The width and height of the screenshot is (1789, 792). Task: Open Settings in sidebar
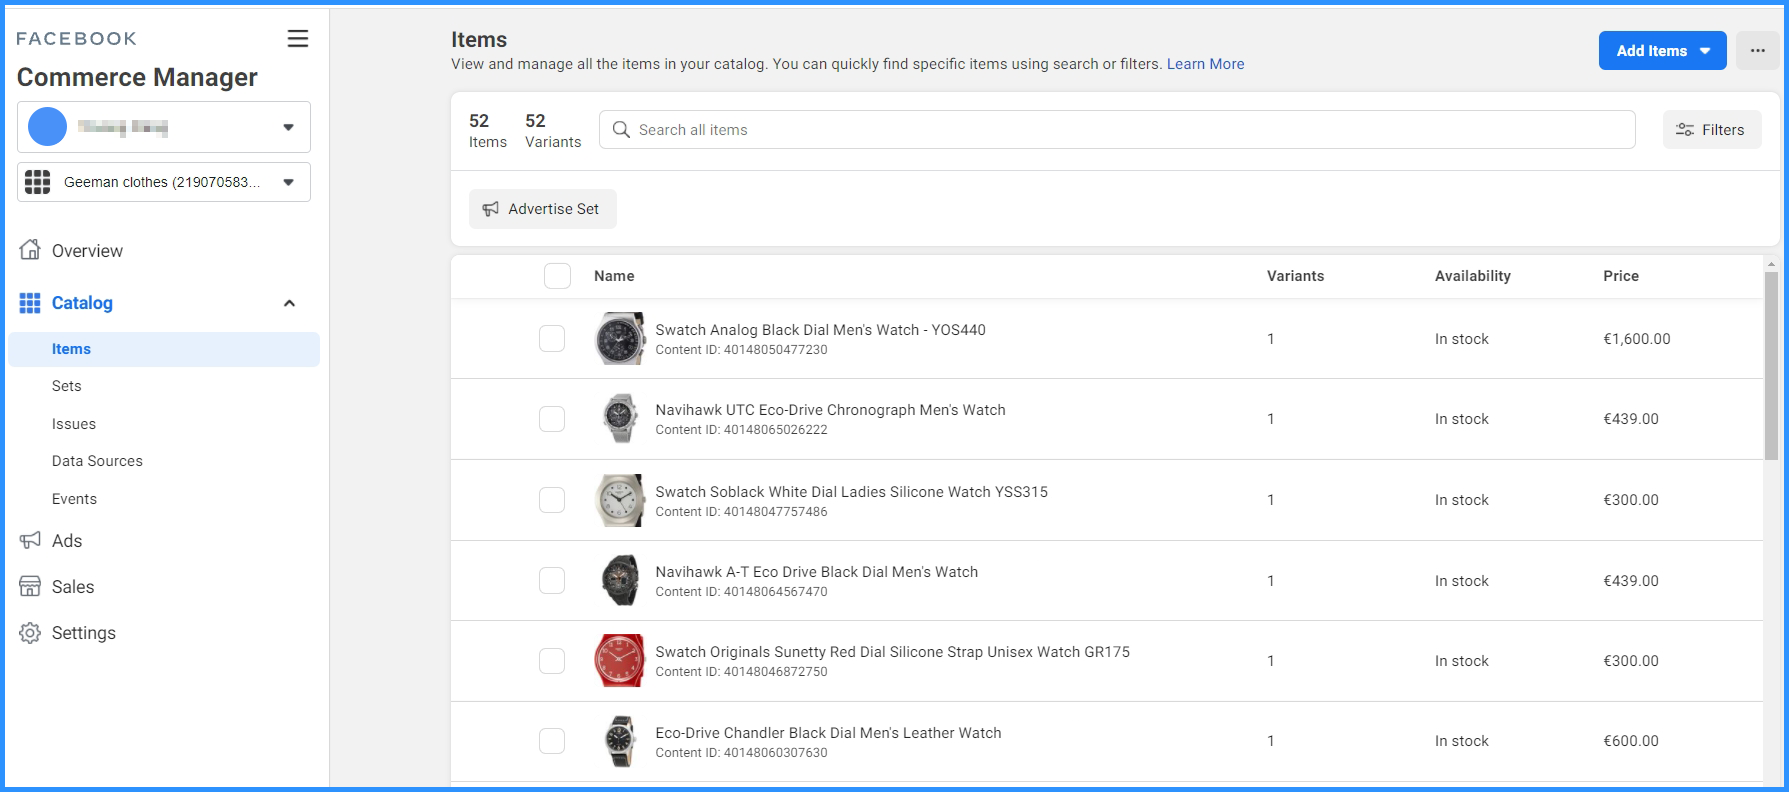pyautogui.click(x=84, y=633)
